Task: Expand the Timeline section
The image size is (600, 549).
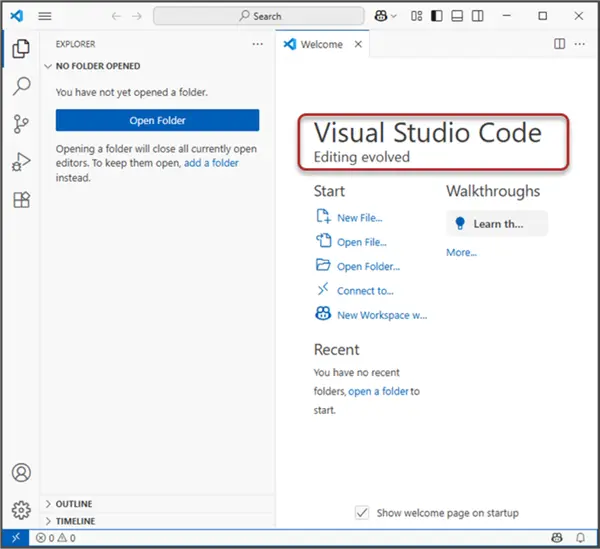Action: coord(75,521)
